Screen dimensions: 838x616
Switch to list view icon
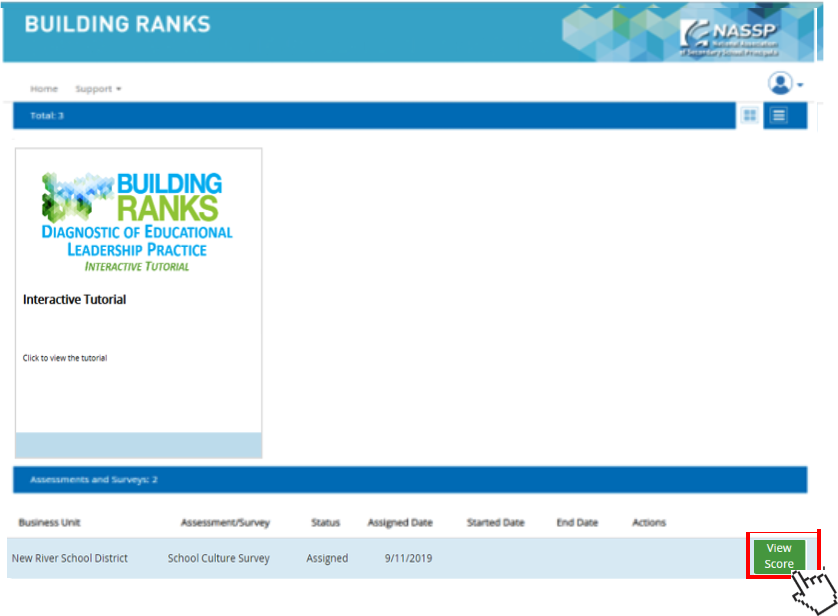(x=779, y=115)
